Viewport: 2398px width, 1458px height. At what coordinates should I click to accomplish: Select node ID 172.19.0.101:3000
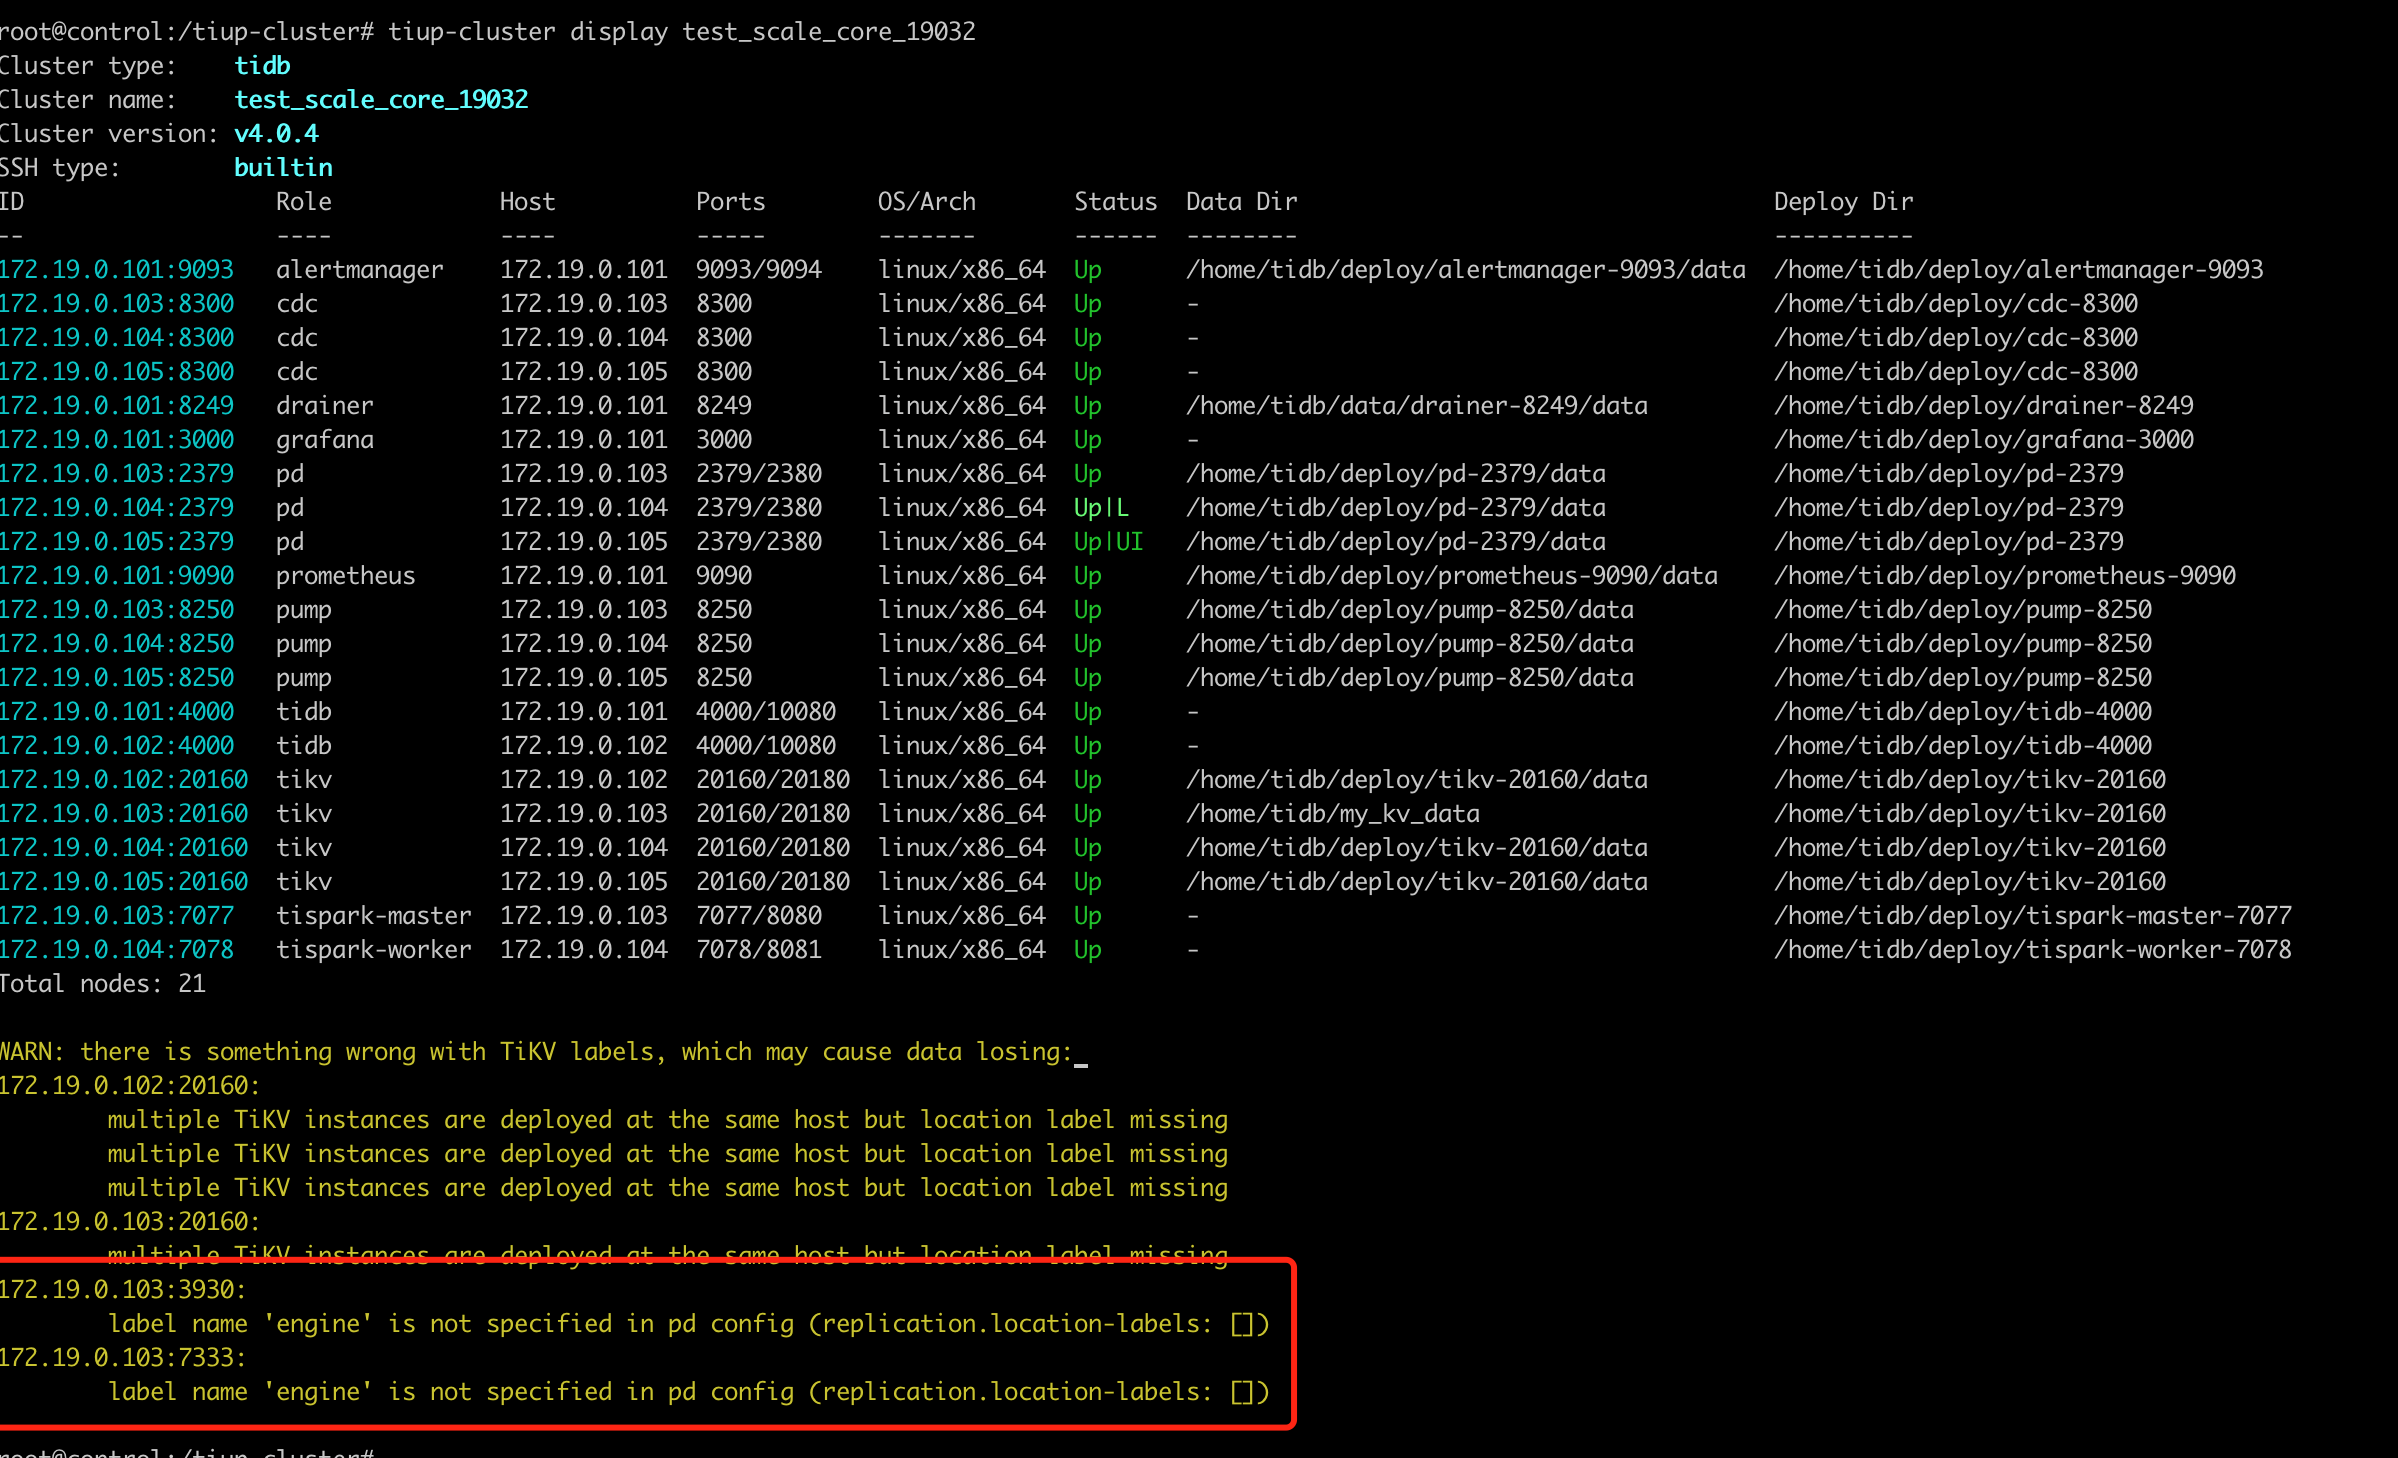(x=116, y=439)
